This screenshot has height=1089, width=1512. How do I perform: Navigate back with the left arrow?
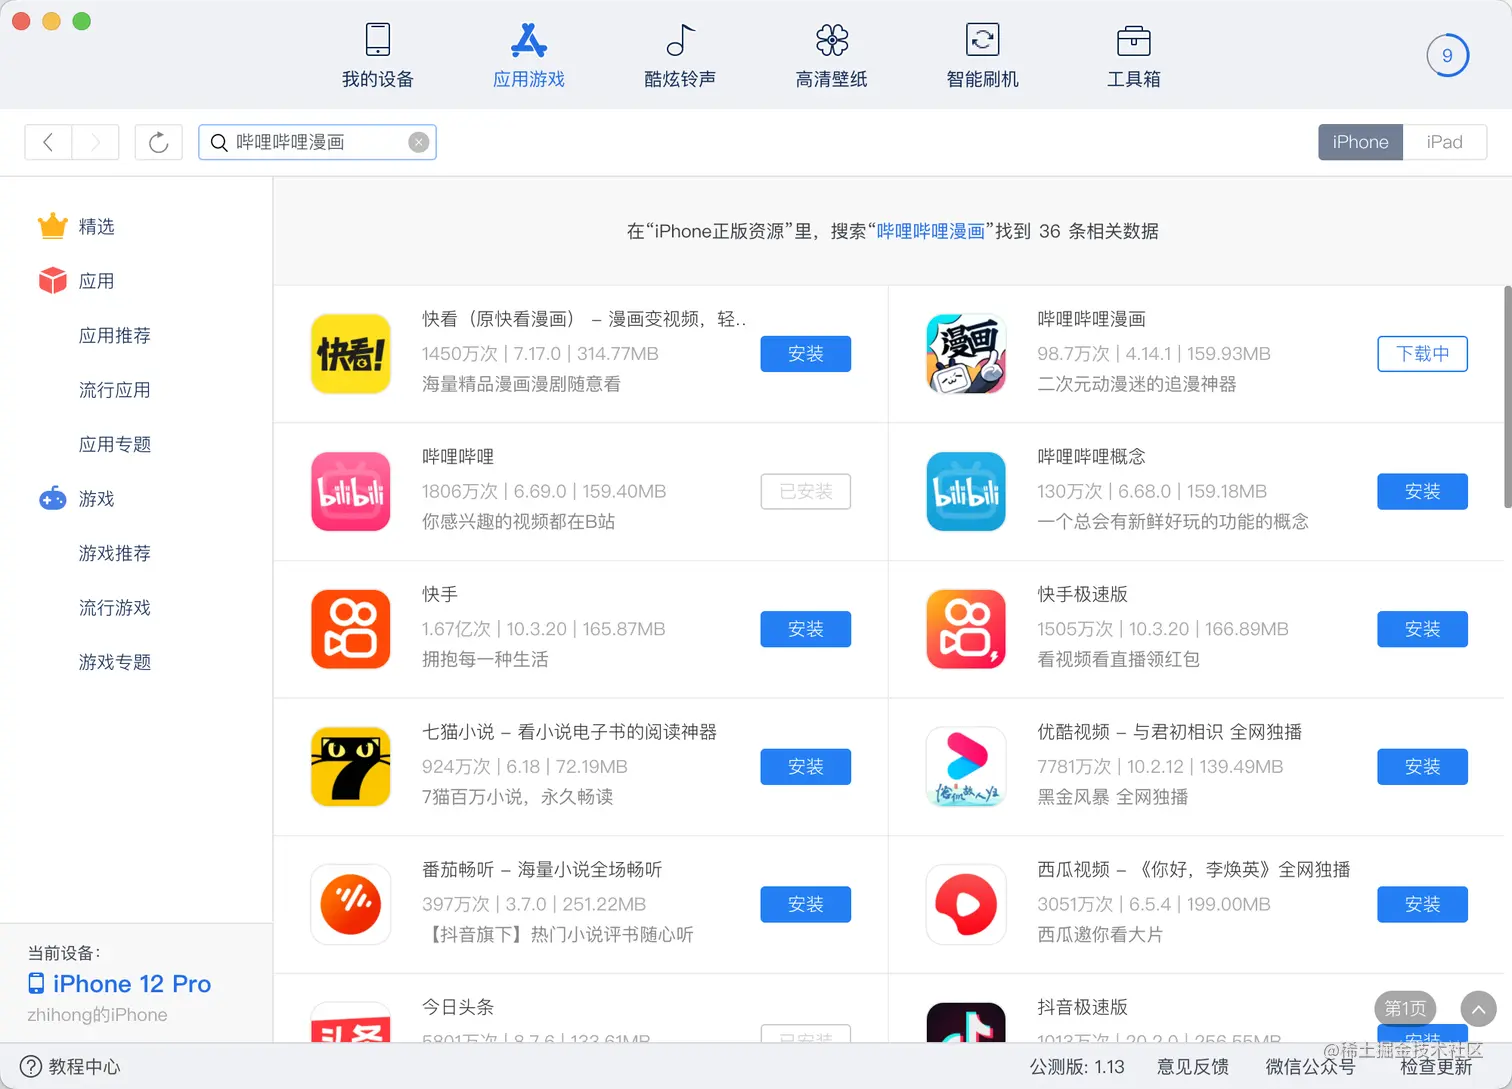tap(48, 142)
